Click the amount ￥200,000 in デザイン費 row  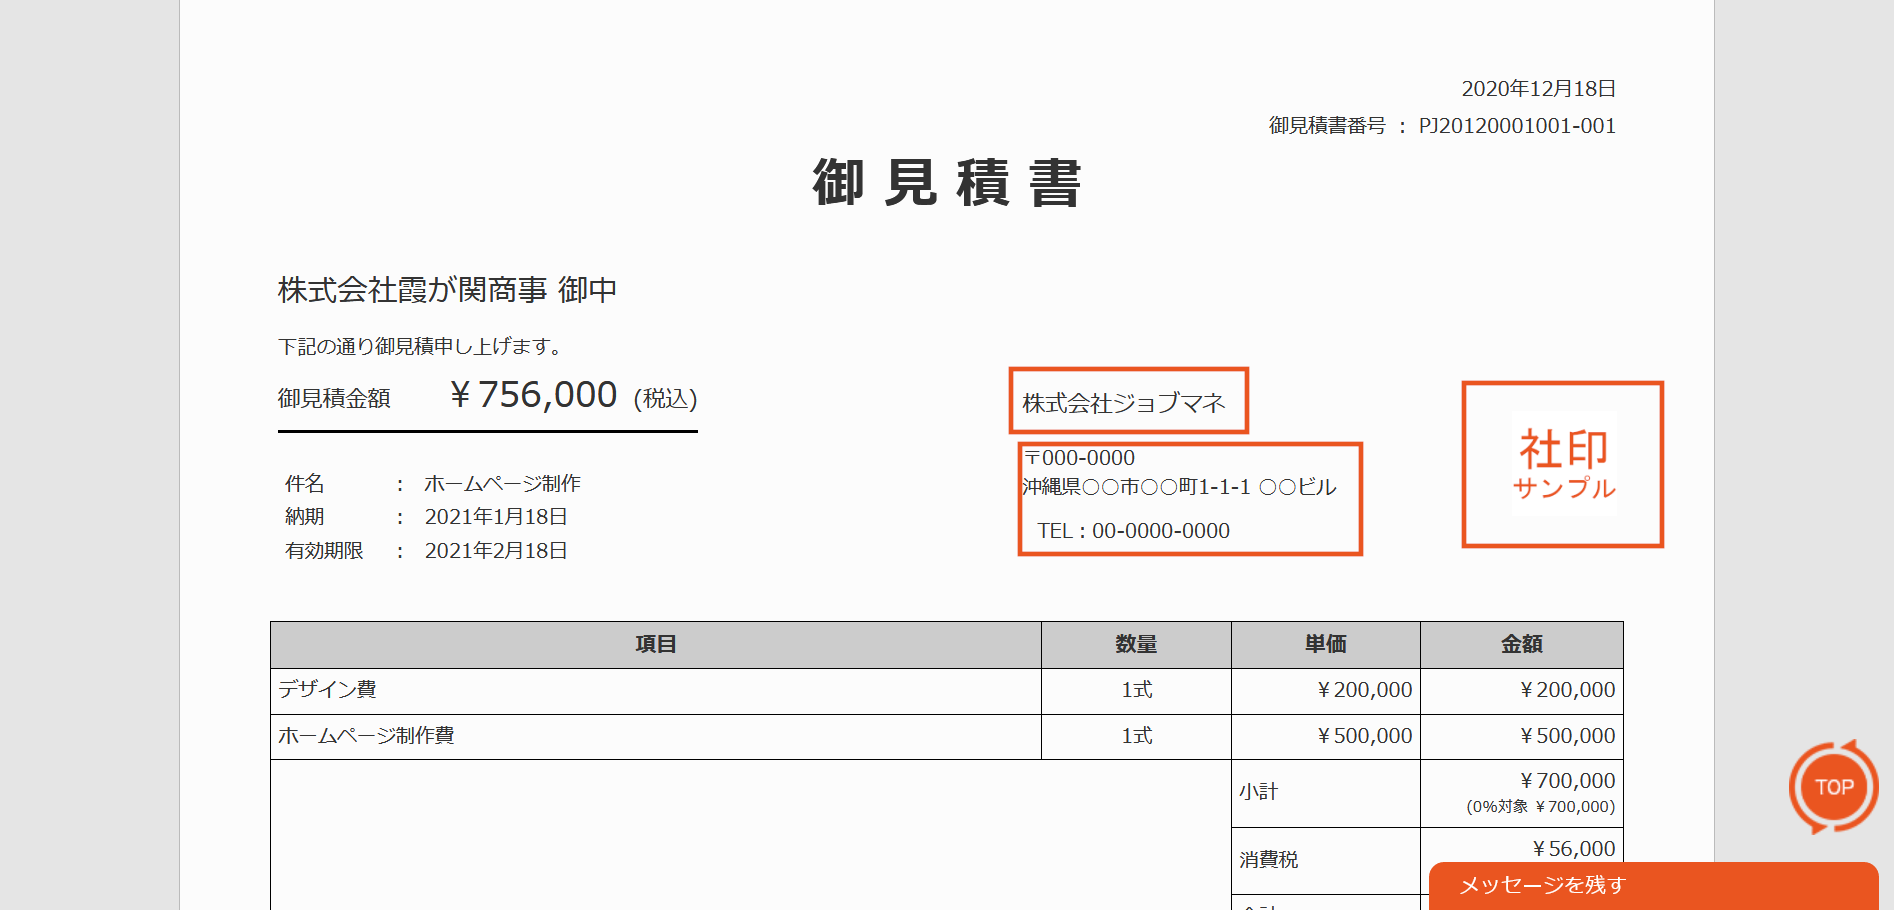point(1567,690)
